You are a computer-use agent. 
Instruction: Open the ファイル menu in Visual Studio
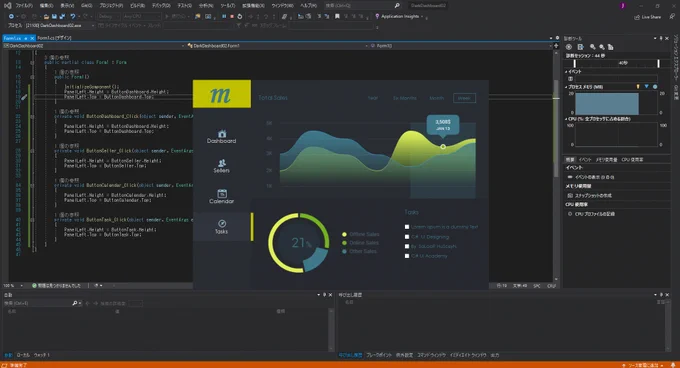(24, 6)
